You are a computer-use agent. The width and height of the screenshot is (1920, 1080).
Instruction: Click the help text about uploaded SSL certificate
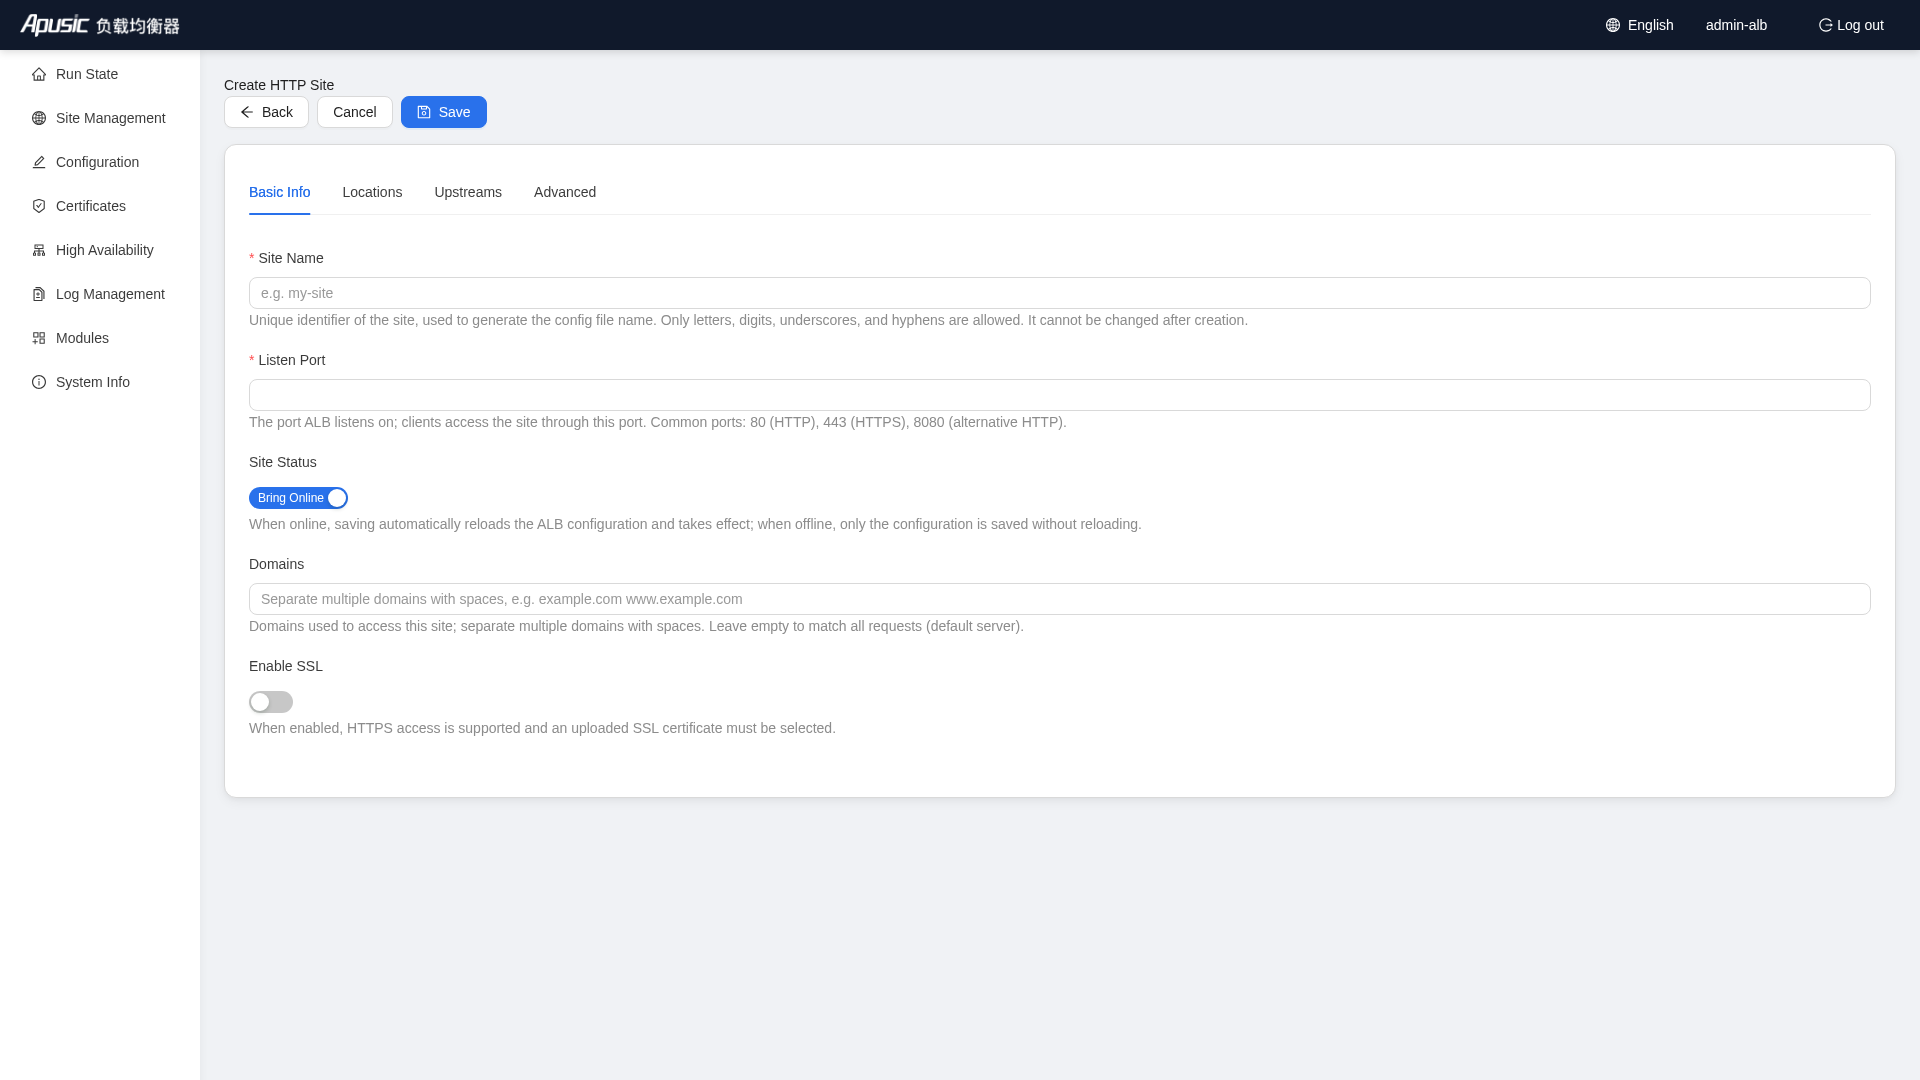tap(542, 728)
